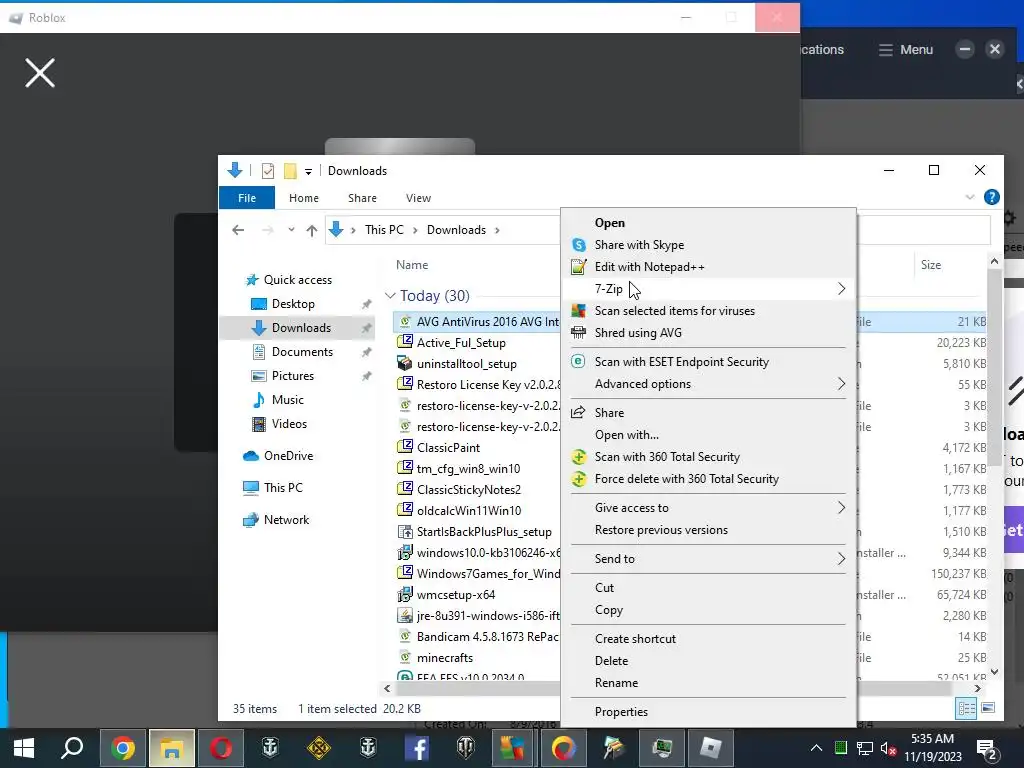Sort files by the Name column header
The image size is (1024, 768).
pyautogui.click(x=412, y=265)
